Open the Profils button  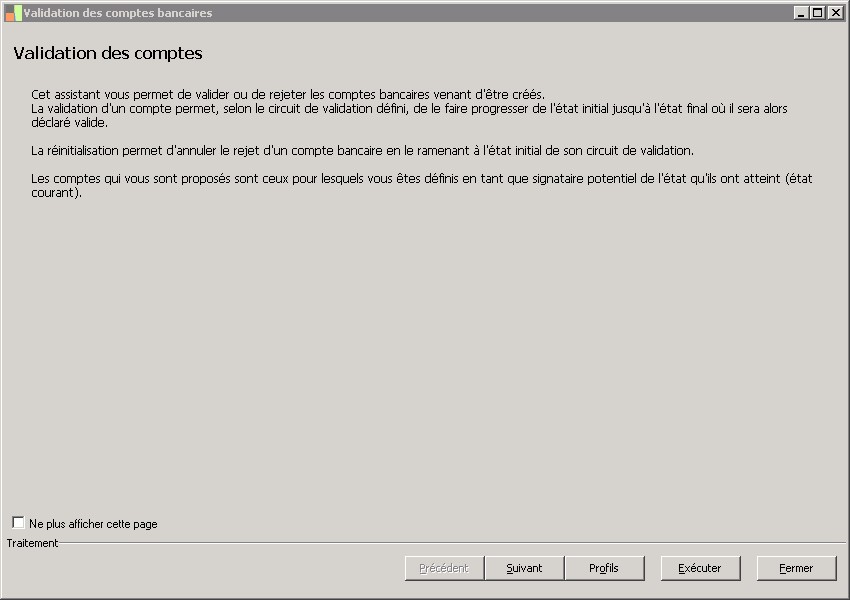coord(604,568)
